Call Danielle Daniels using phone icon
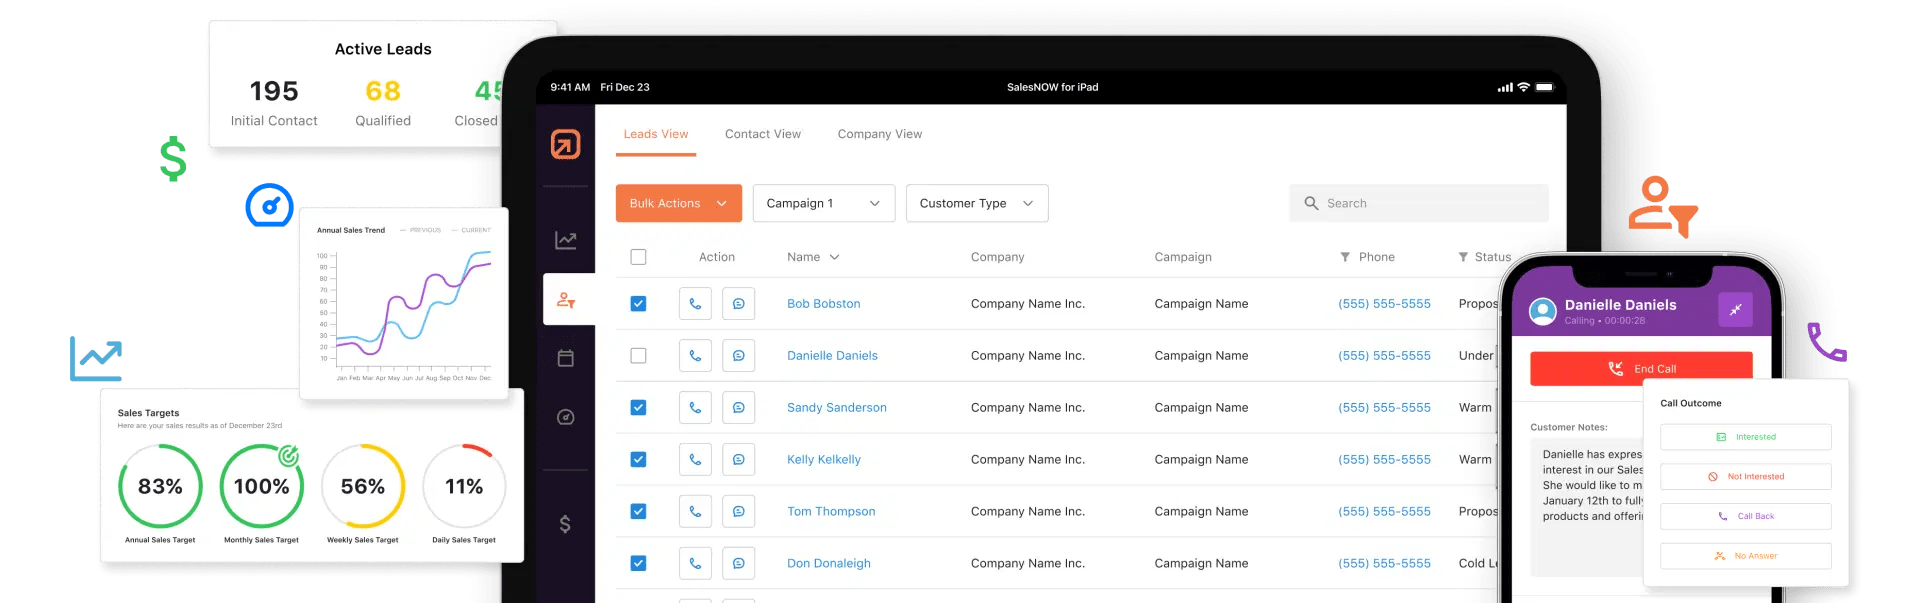1920x603 pixels. tap(695, 355)
